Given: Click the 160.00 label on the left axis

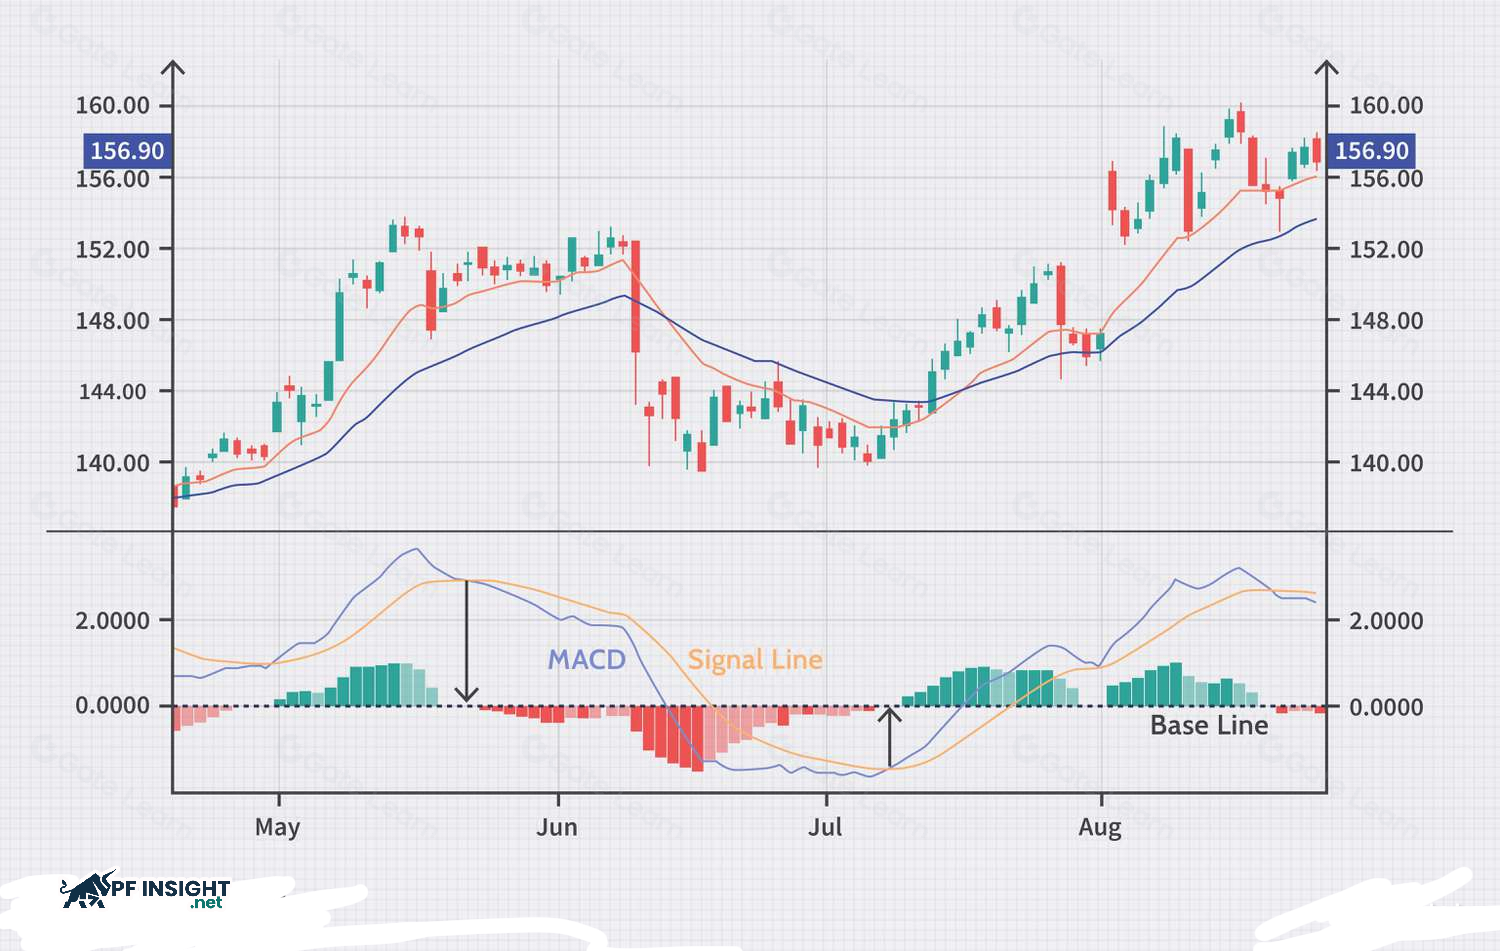Looking at the screenshot, I should click(112, 105).
